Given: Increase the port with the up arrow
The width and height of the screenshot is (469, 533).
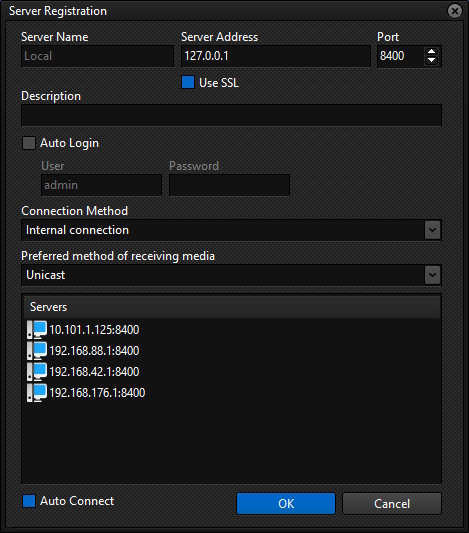Looking at the screenshot, I should [432, 52].
